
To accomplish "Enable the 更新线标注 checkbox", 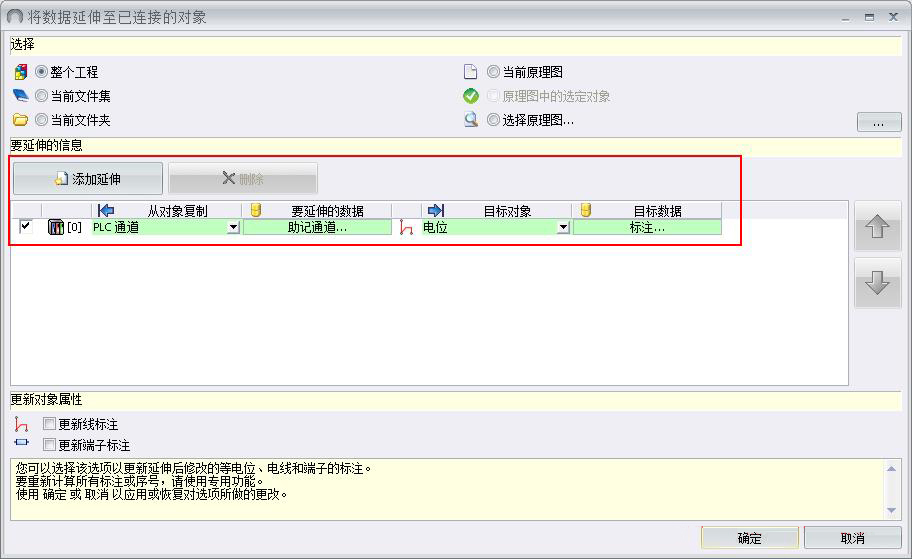I will (49, 424).
